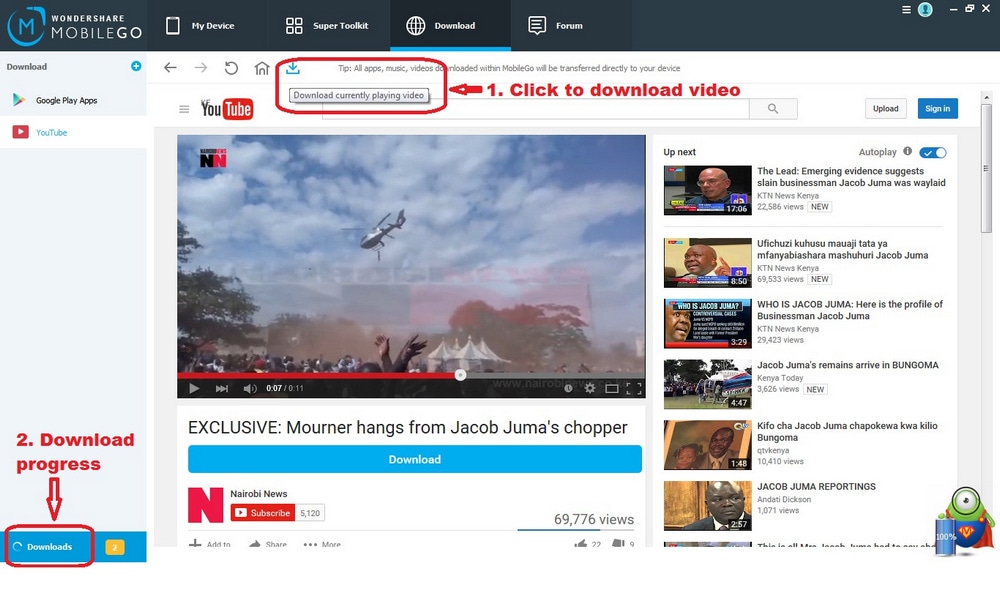The image size is (1000, 590).
Task: Open 'Kifo cha Jacob Juma' video thumbnail
Action: click(x=707, y=445)
